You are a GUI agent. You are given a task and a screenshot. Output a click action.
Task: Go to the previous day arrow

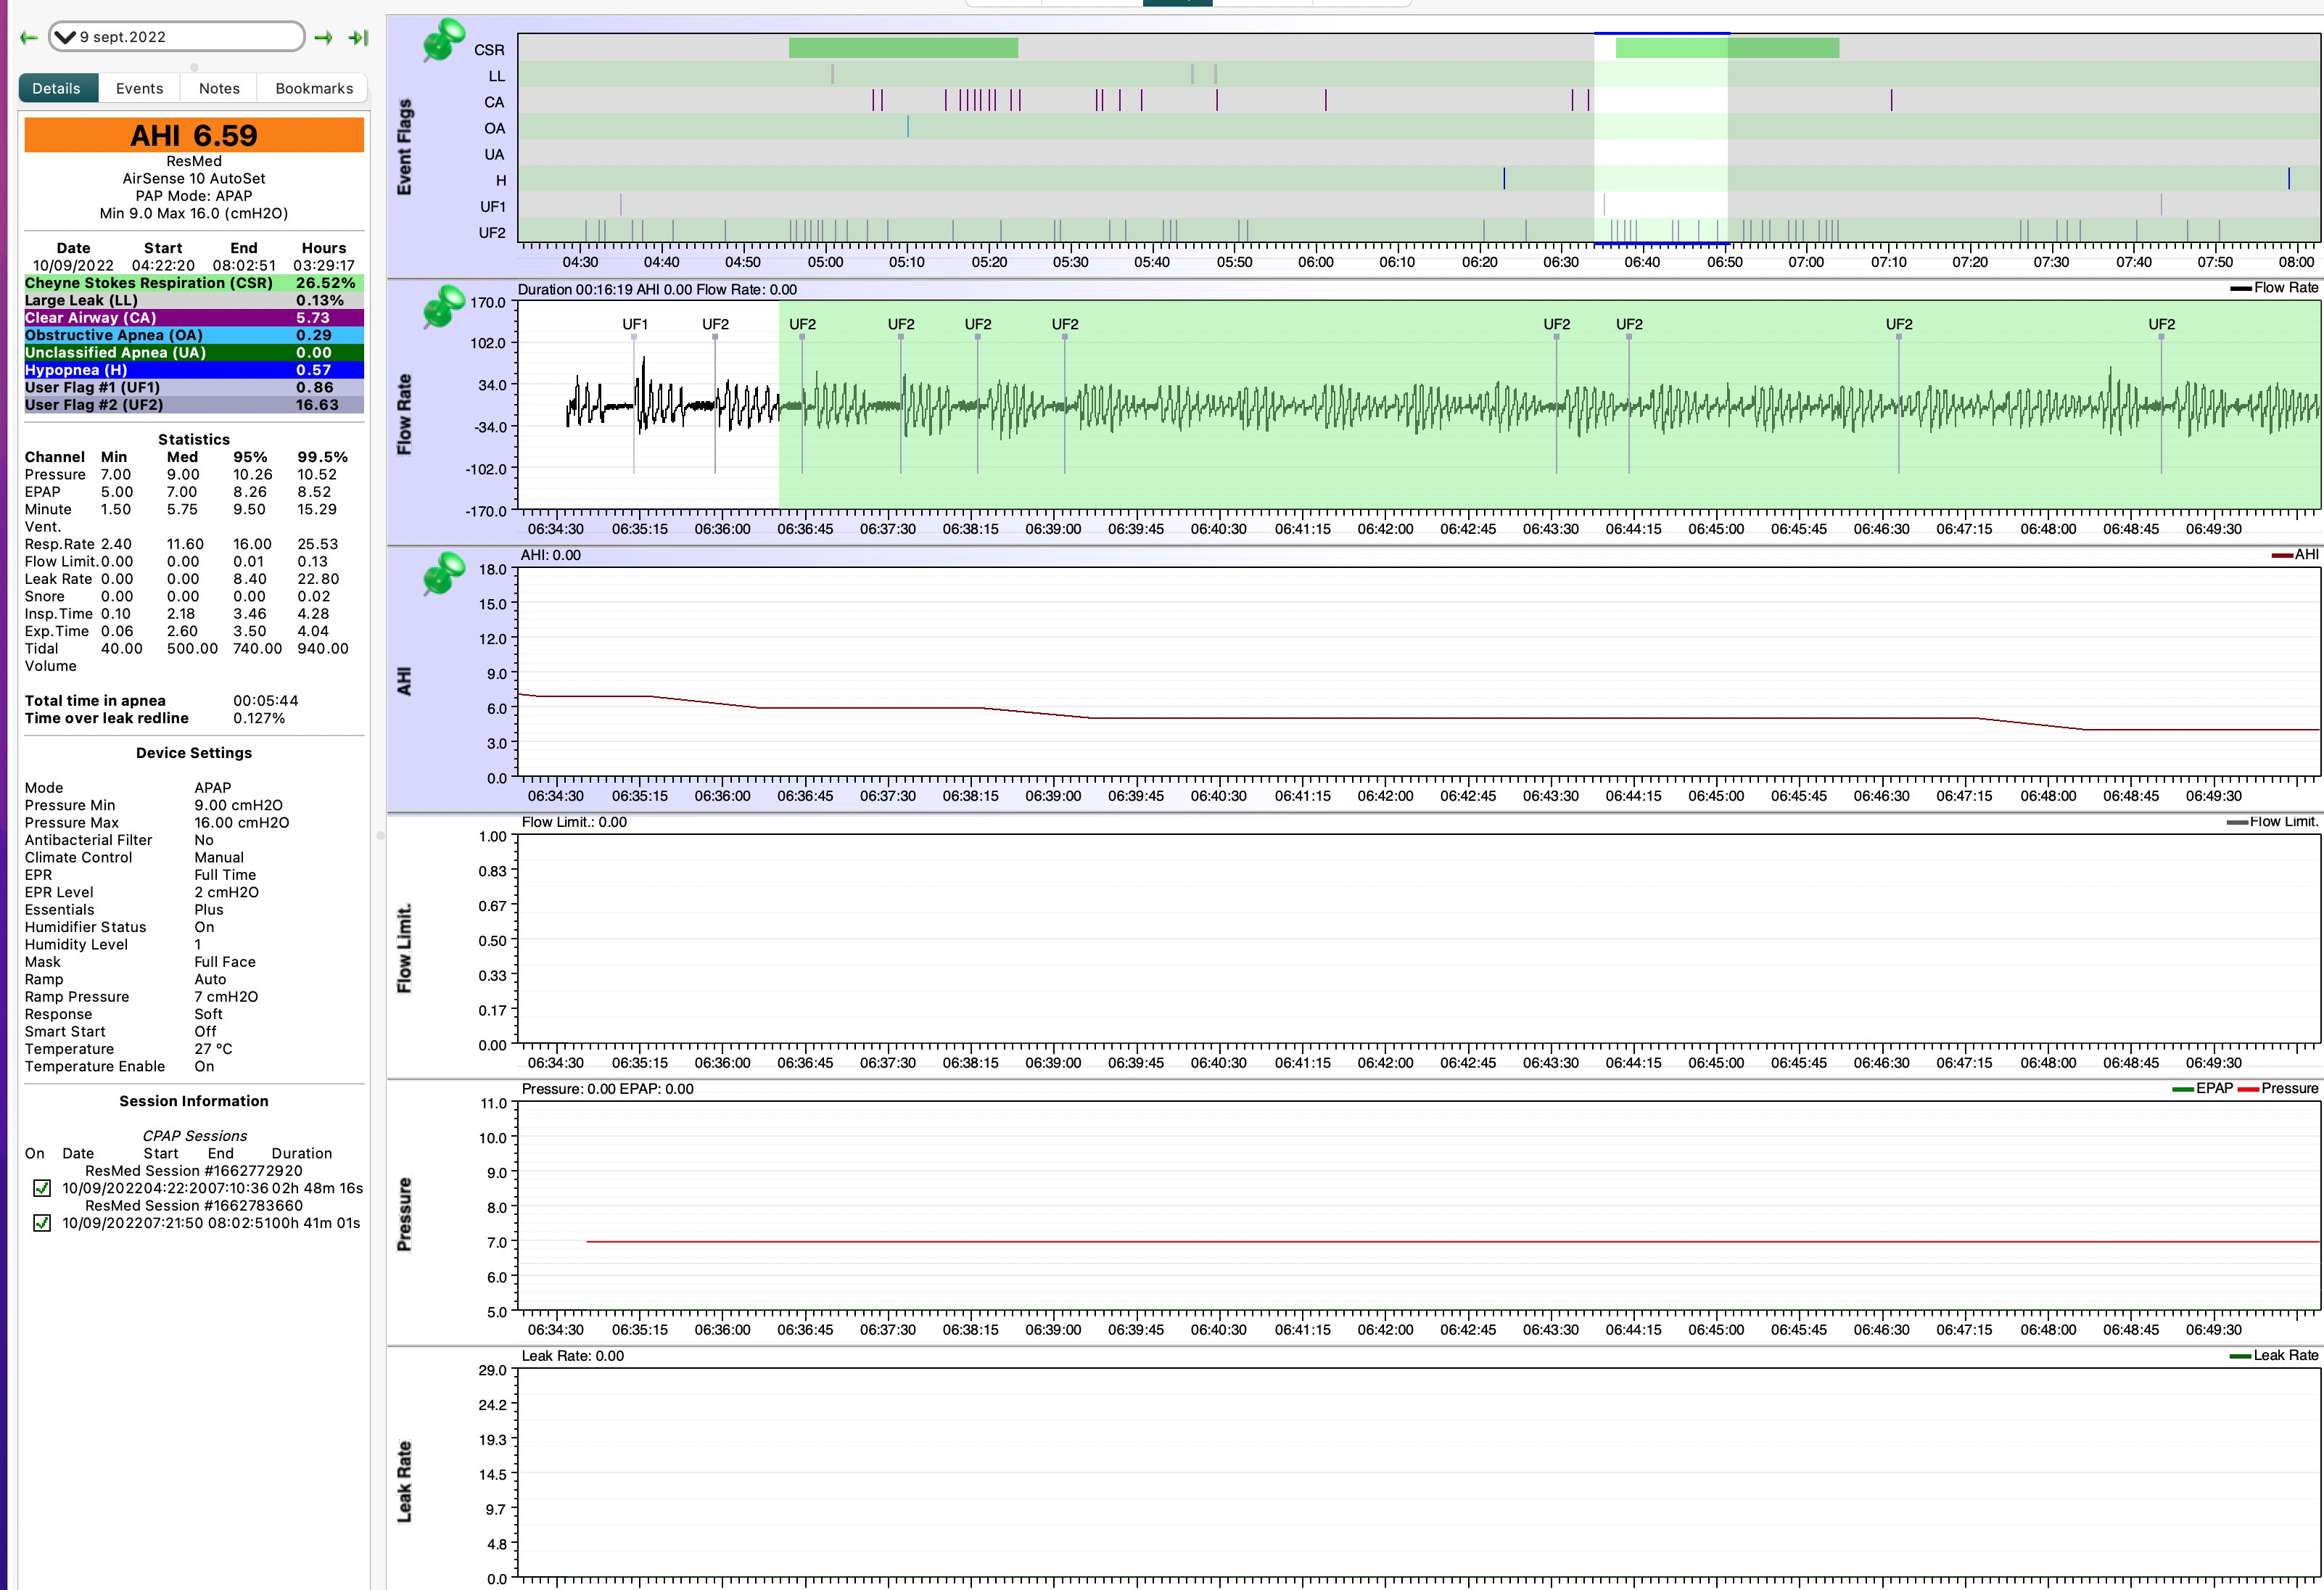pos(29,38)
